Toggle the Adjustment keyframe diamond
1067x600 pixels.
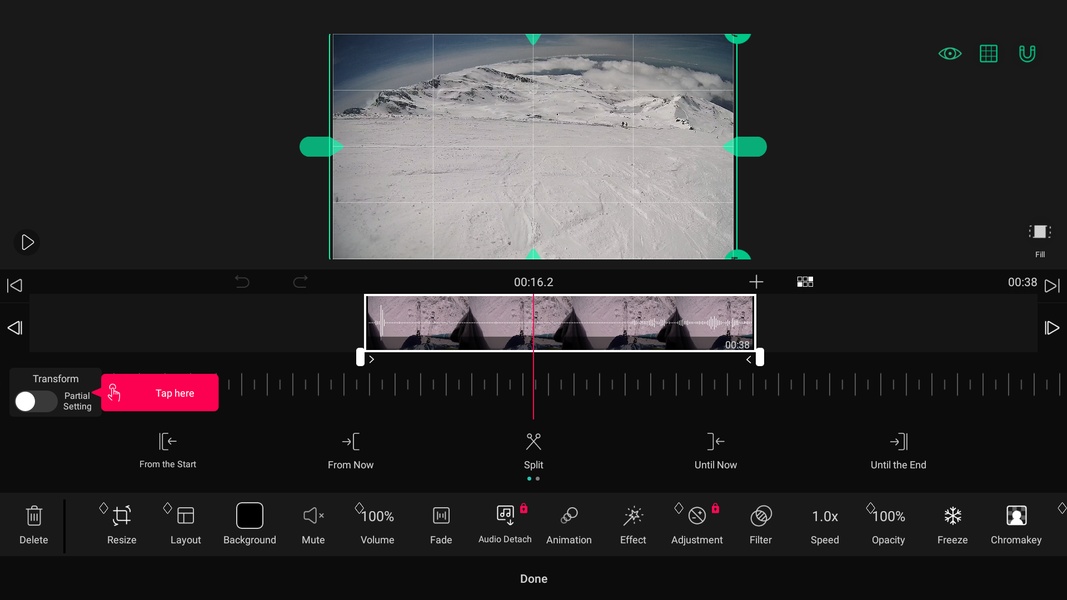click(678, 507)
